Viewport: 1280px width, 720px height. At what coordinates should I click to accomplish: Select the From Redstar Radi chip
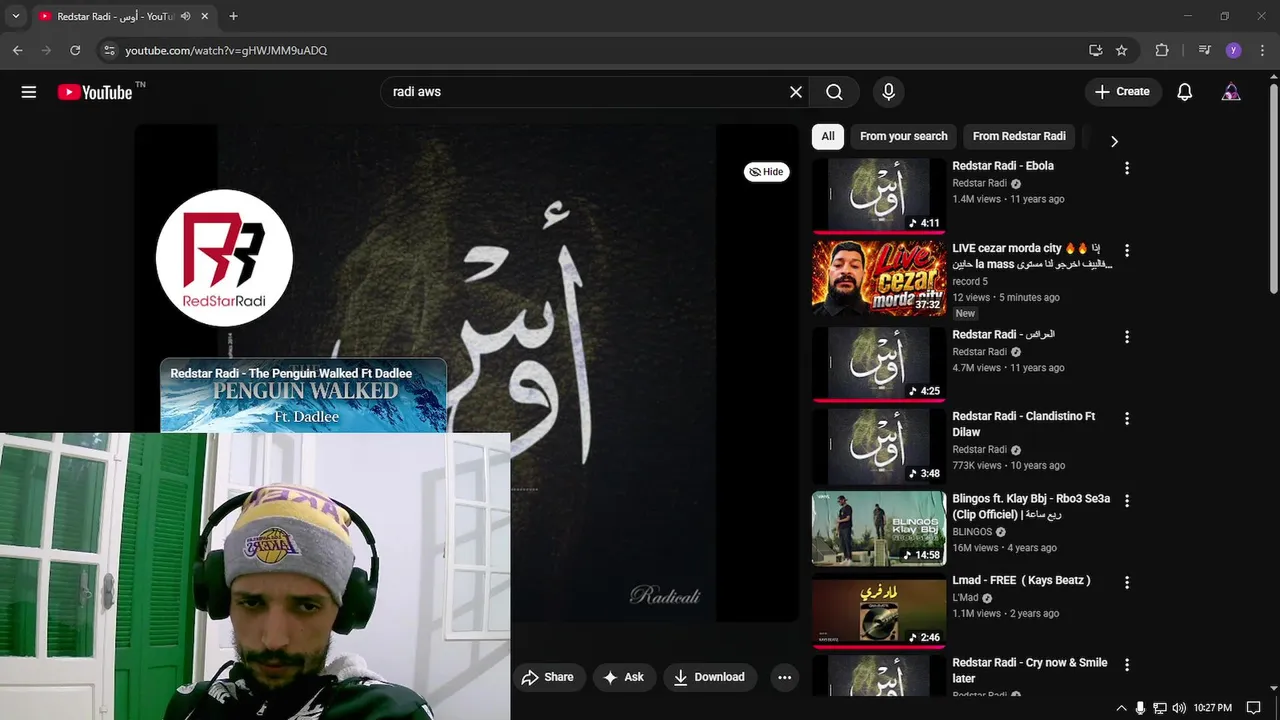[1019, 136]
